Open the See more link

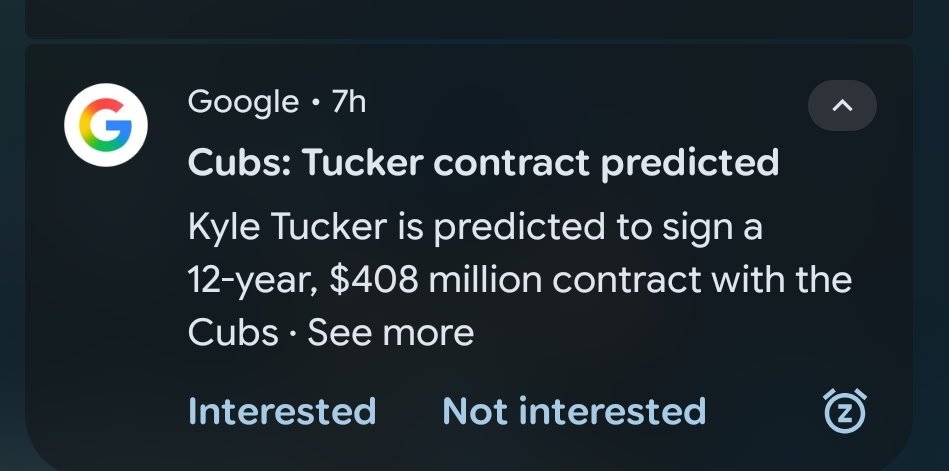(390, 333)
